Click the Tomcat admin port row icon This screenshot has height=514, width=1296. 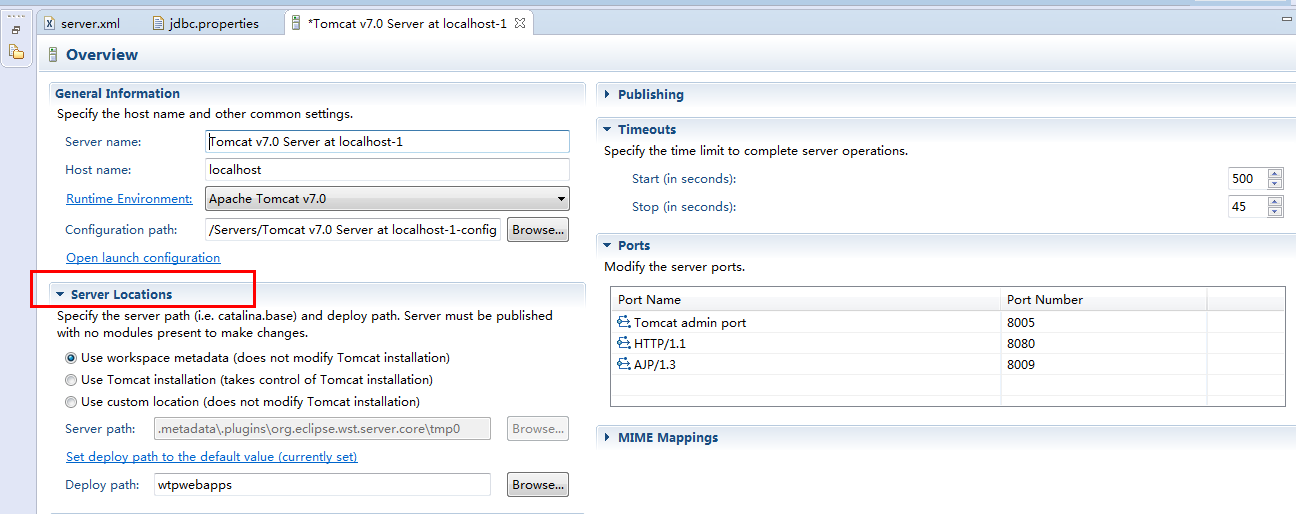click(x=624, y=323)
